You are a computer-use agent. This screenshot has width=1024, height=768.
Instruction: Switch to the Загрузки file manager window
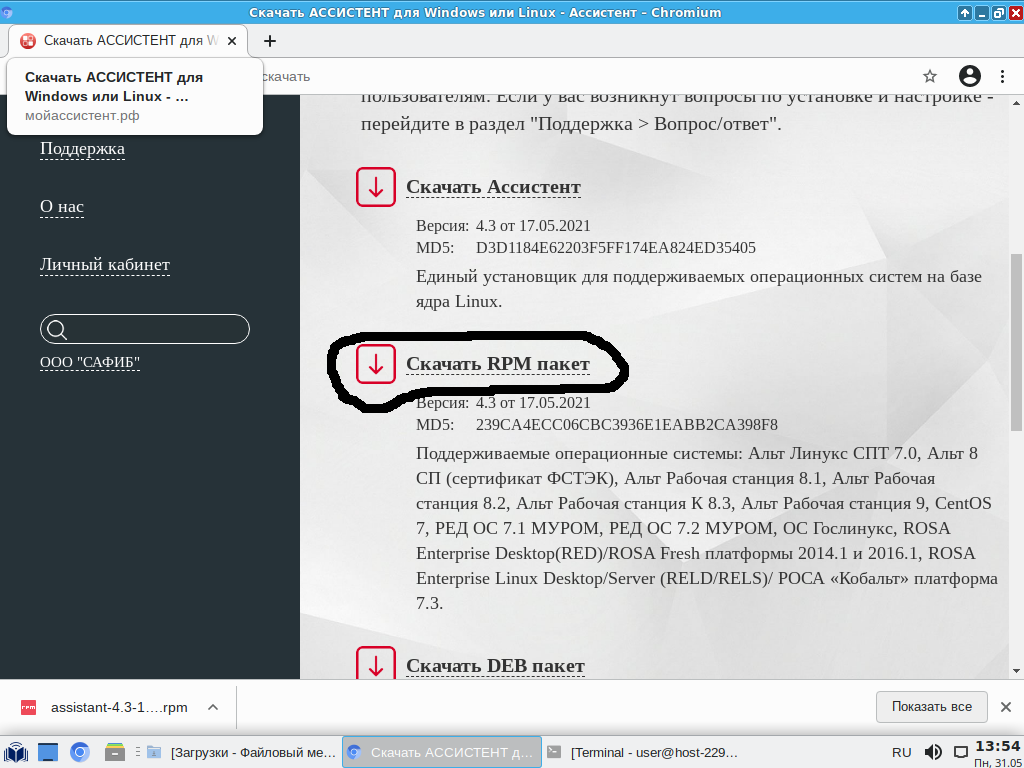[241, 752]
